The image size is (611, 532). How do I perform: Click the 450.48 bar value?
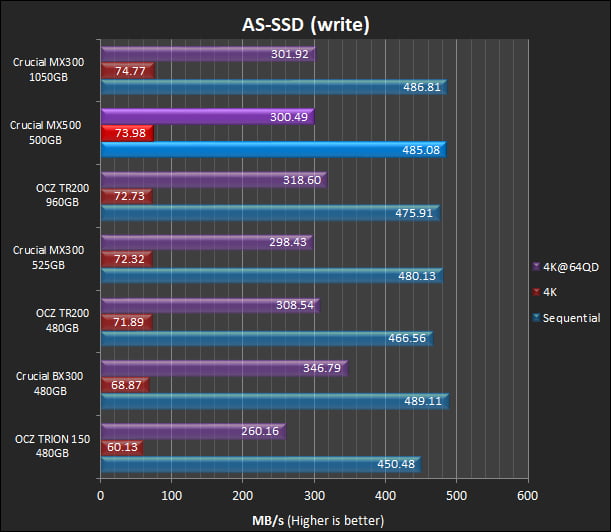[396, 464]
